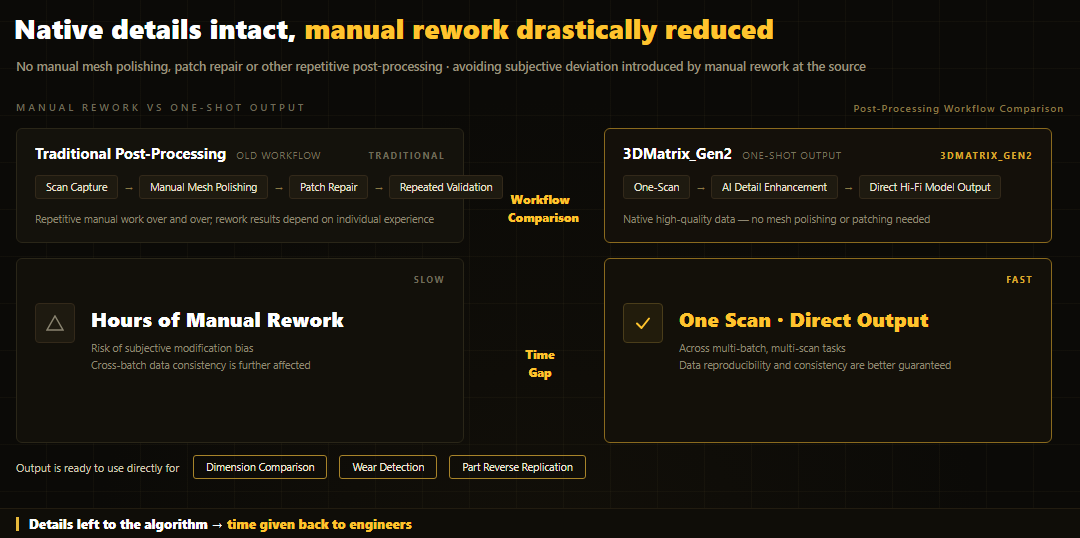Click the orange 3DMATRIX_GEN2 badge text

986,156
